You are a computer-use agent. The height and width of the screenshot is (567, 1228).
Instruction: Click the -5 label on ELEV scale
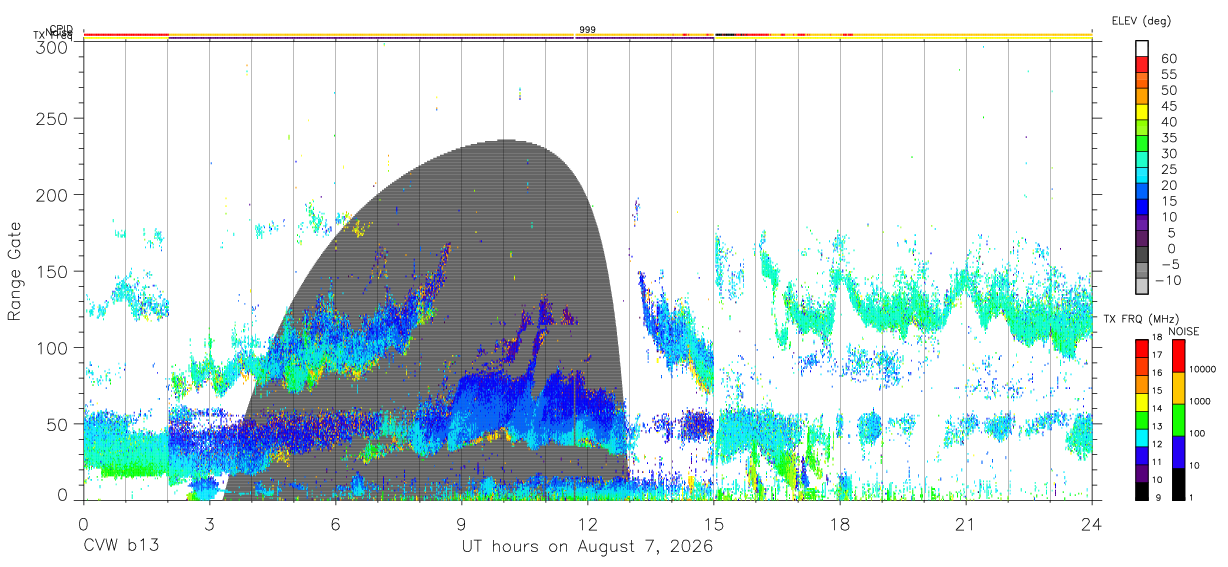(x=1169, y=264)
